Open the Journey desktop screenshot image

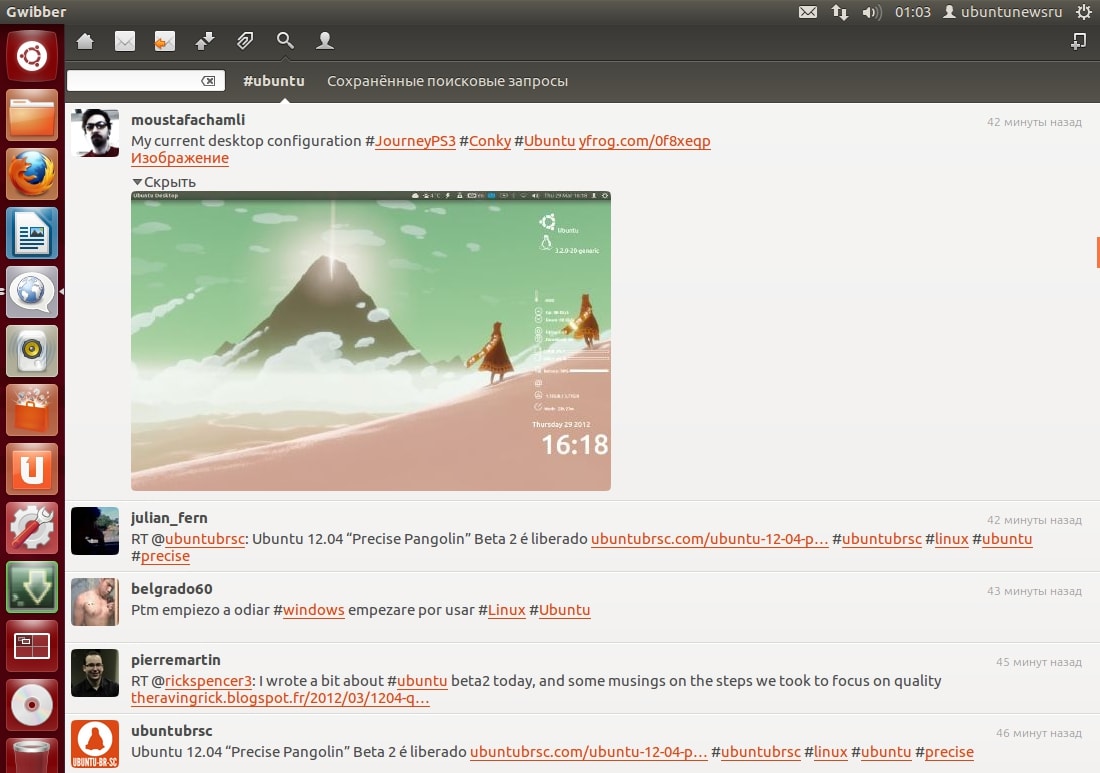pyautogui.click(x=371, y=341)
